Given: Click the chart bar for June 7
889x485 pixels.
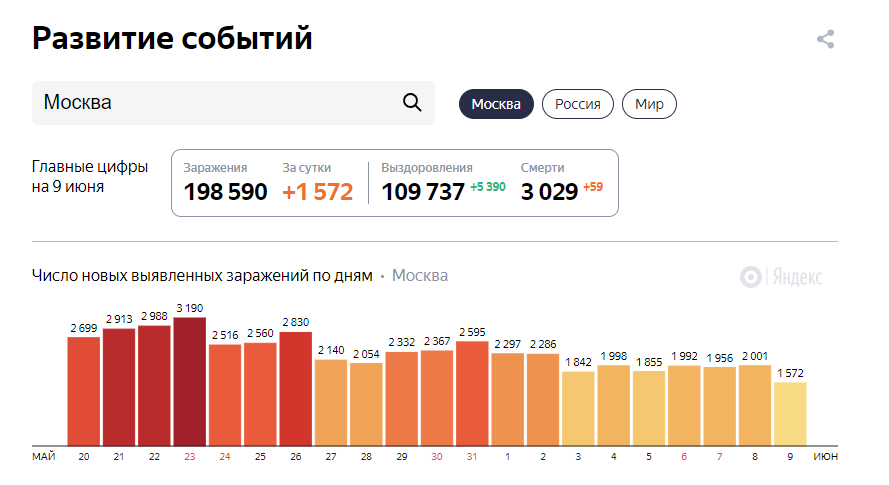Looking at the screenshot, I should 719,406.
